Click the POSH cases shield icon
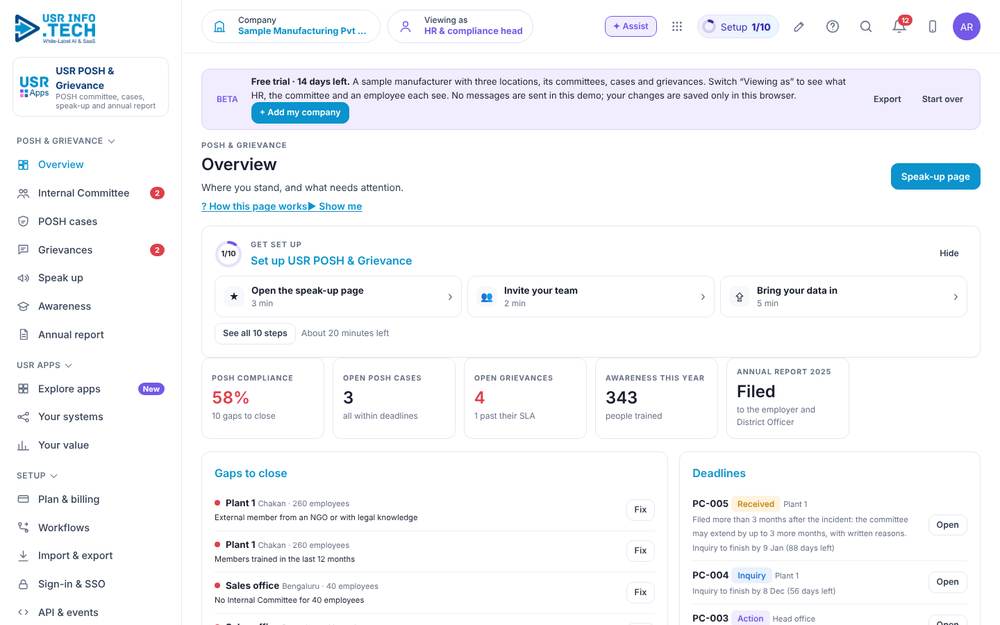This screenshot has height=625, width=1000. 23,221
